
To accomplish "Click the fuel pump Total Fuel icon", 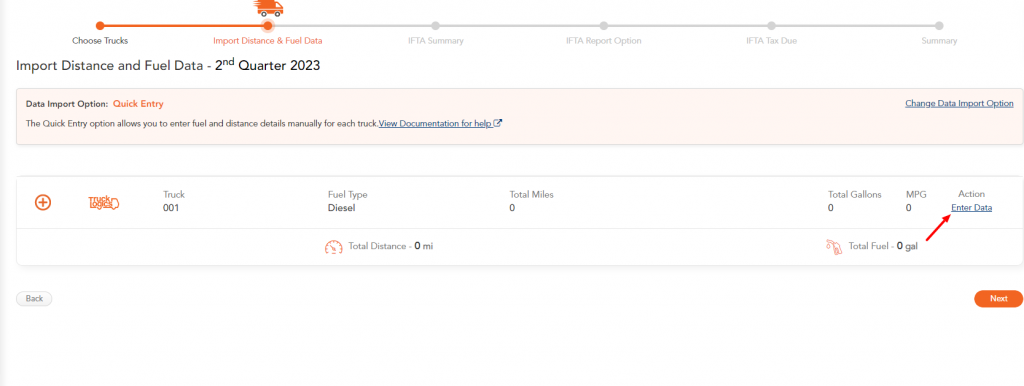I will (x=834, y=247).
